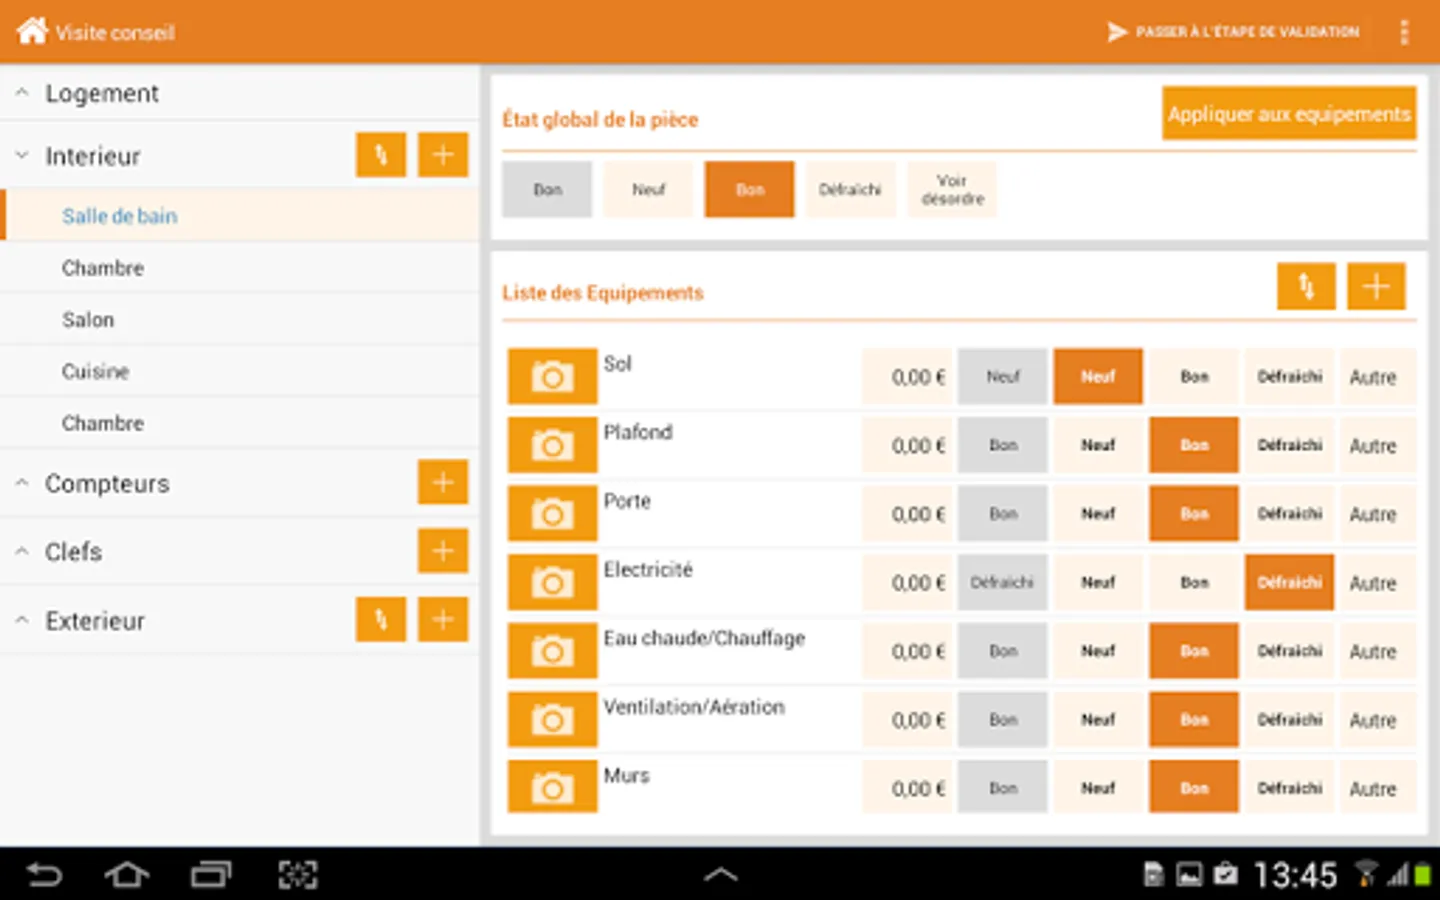Add a new room under Interieur
1440x900 pixels.
pos(442,154)
